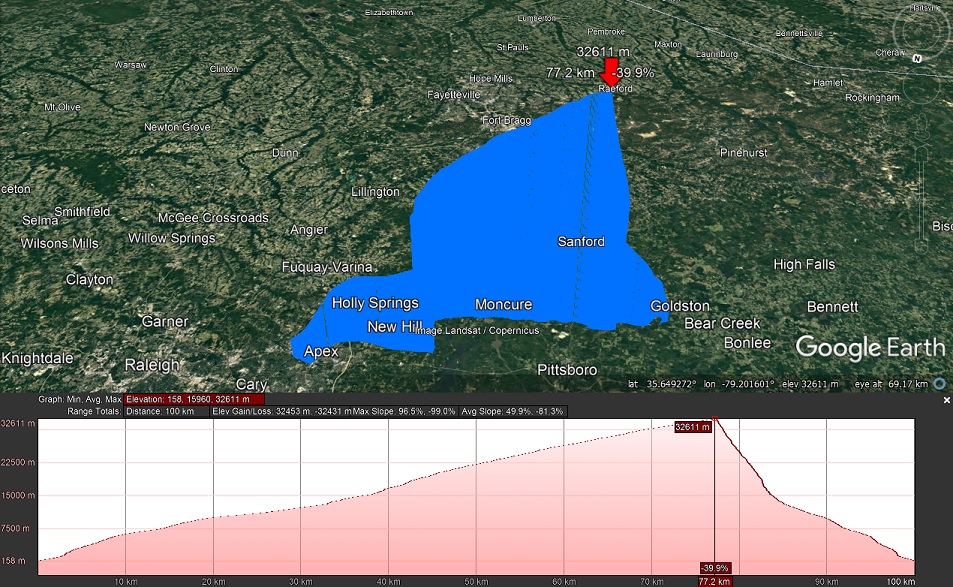Close the elevation profile panel
This screenshot has height=587, width=953.
coord(946,400)
